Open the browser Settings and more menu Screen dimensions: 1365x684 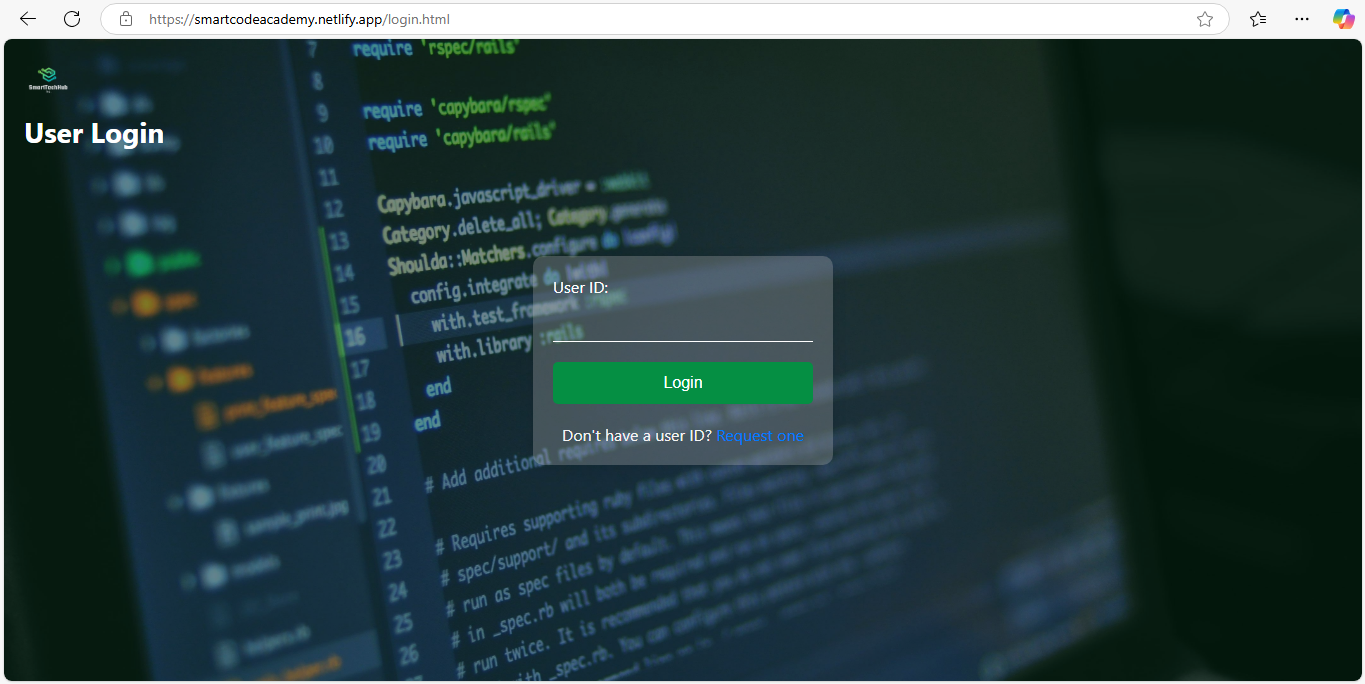click(x=1301, y=19)
